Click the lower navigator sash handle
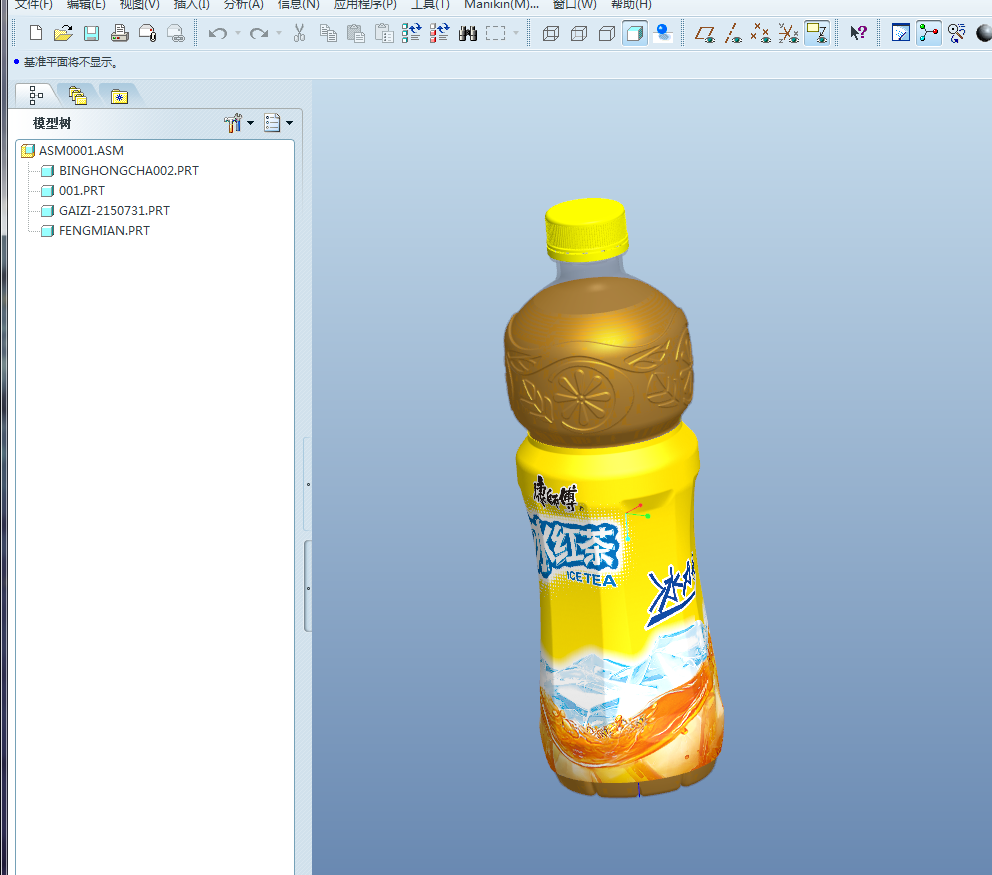Image resolution: width=992 pixels, height=875 pixels. click(x=308, y=586)
